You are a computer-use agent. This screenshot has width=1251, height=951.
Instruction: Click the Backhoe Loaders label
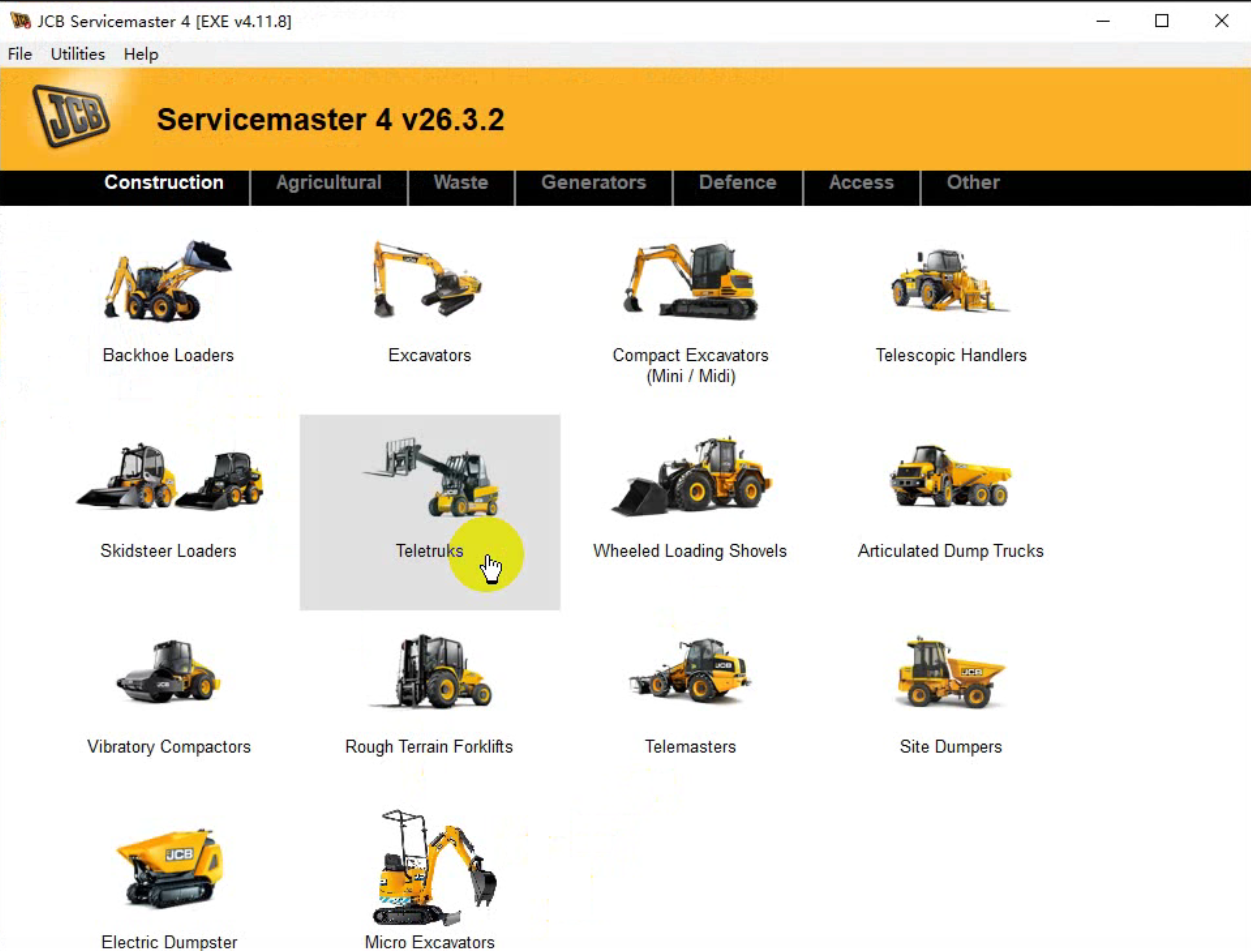(168, 355)
